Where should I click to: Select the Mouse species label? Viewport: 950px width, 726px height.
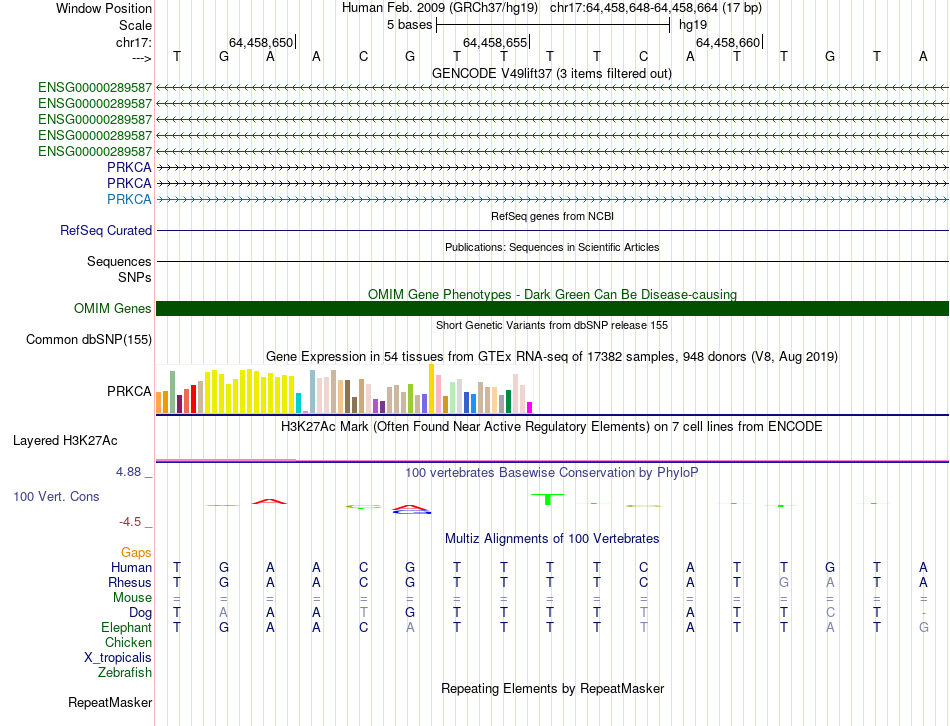click(x=132, y=598)
